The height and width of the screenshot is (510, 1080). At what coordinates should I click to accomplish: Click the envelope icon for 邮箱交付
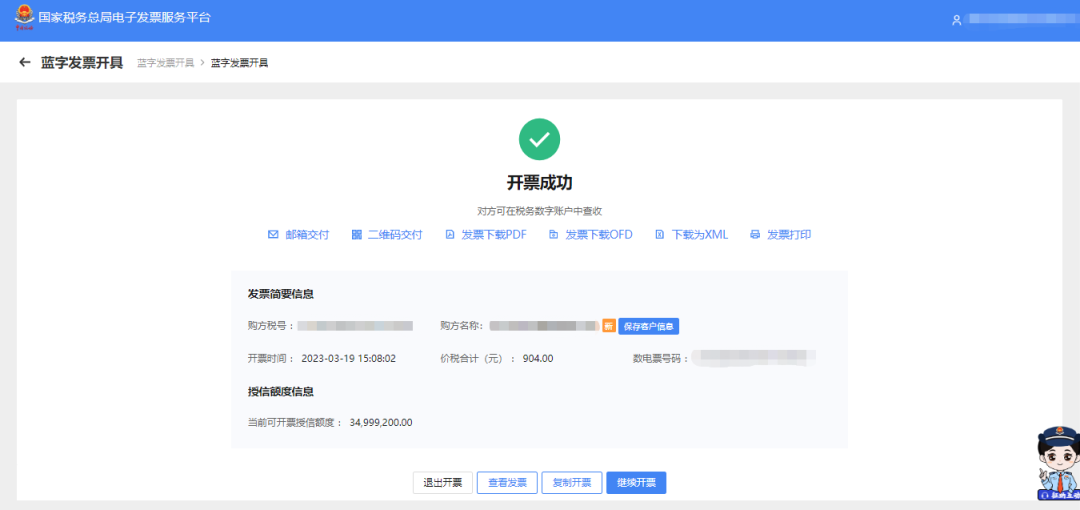click(273, 234)
